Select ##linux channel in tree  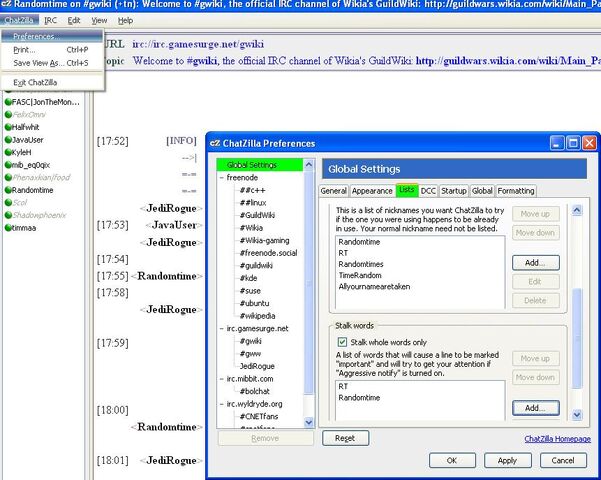click(253, 203)
